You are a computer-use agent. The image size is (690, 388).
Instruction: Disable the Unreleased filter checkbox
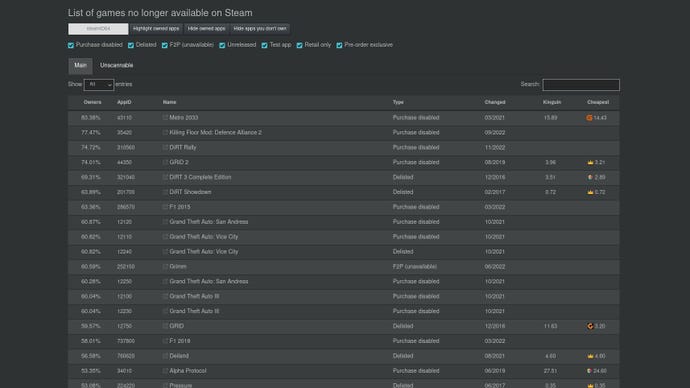(222, 45)
